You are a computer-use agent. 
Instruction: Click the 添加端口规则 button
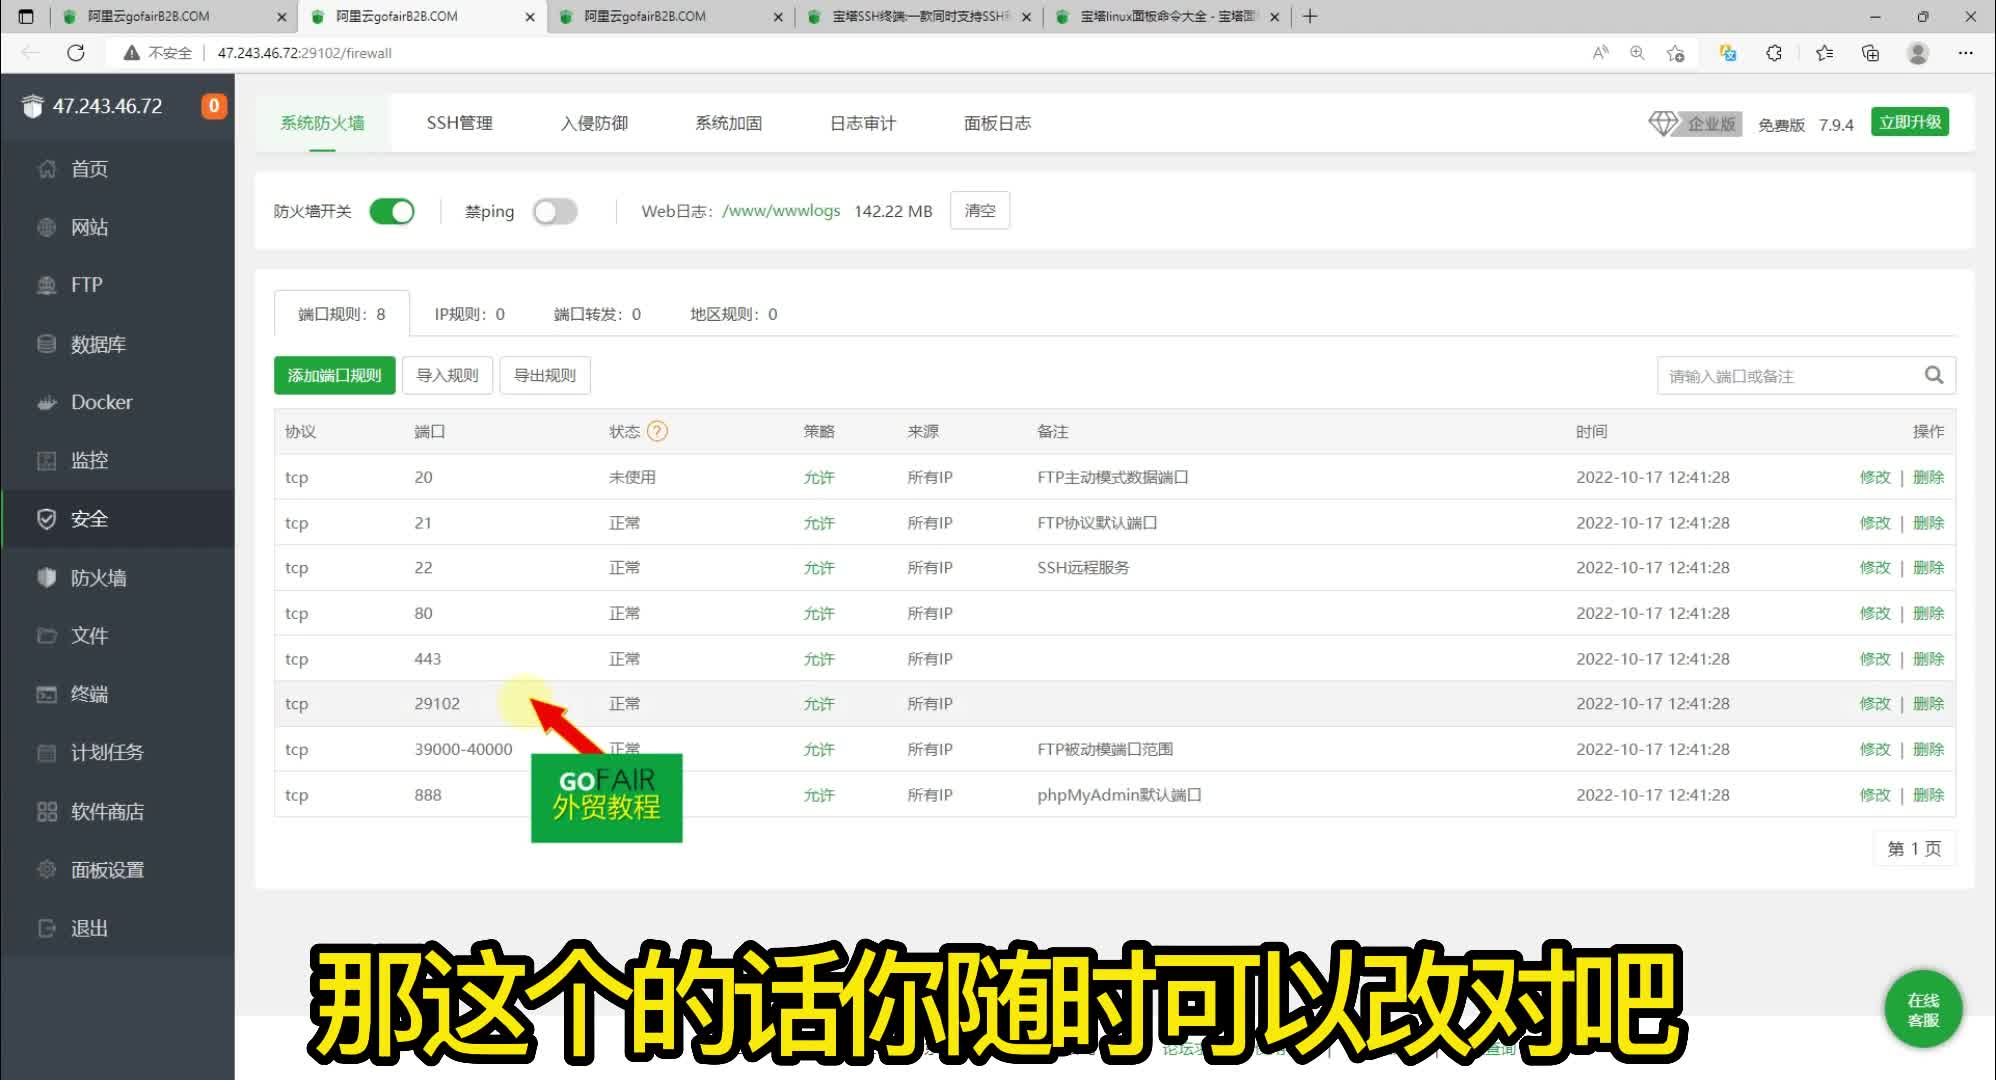pos(335,375)
